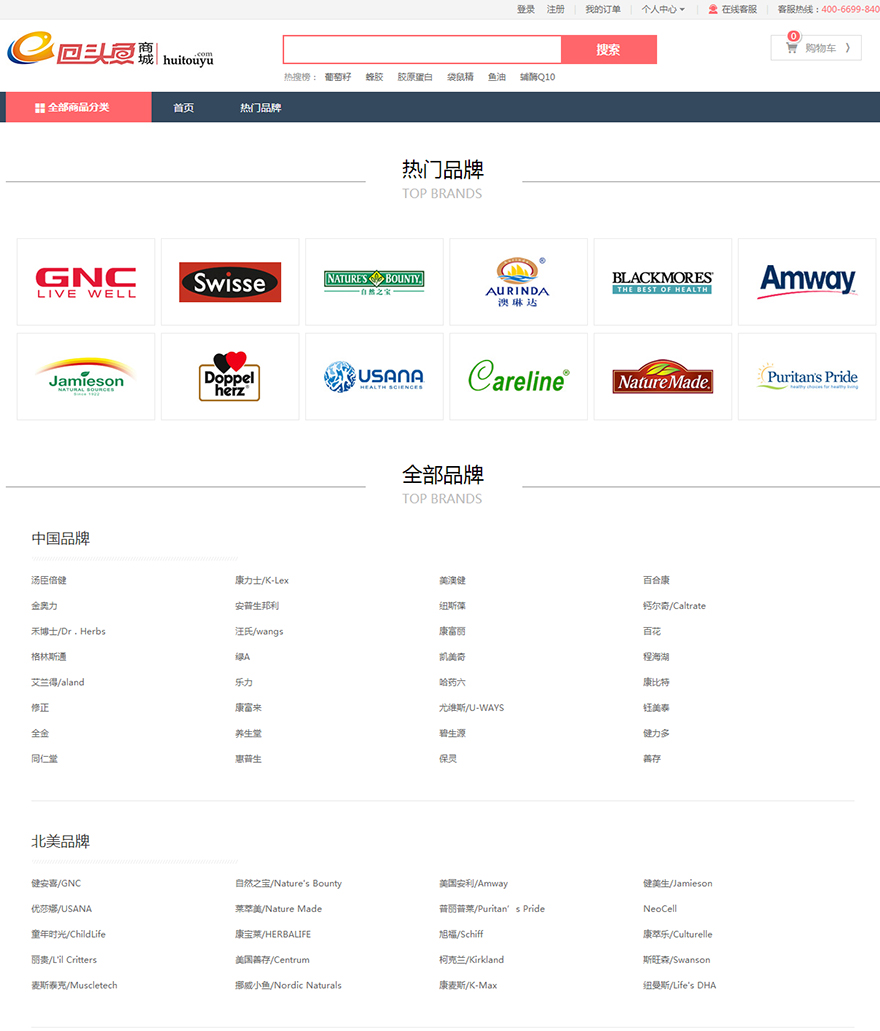880x1031 pixels.
Task: Open the 康萃乐/Culturelle brand link
Action: coord(677,934)
